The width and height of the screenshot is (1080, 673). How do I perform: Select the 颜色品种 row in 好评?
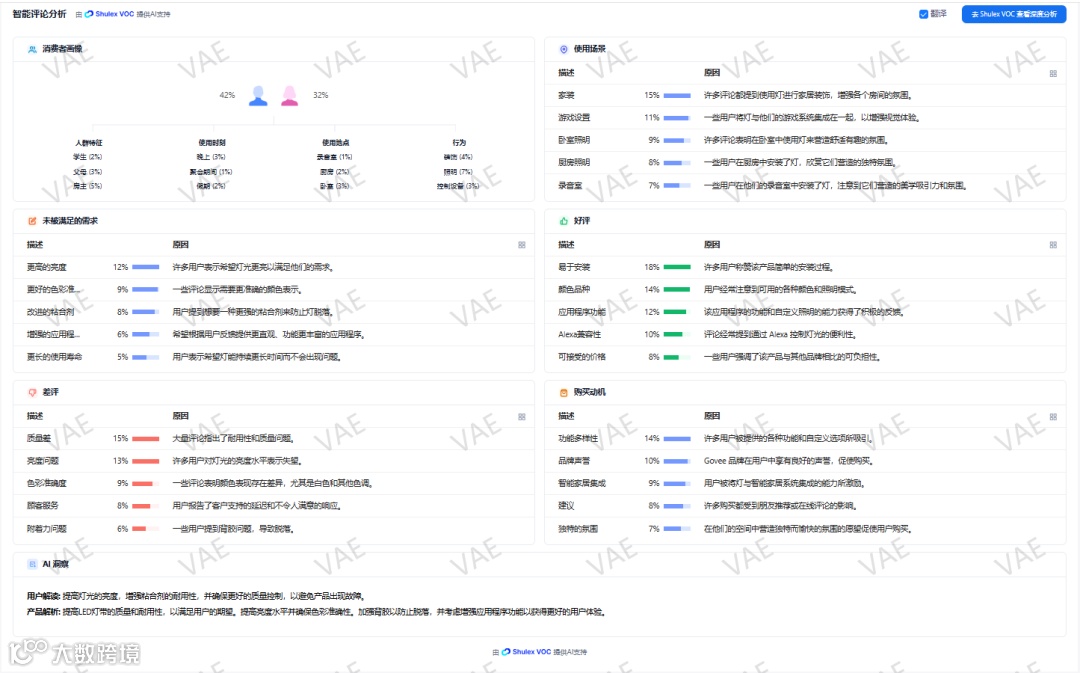(805, 289)
